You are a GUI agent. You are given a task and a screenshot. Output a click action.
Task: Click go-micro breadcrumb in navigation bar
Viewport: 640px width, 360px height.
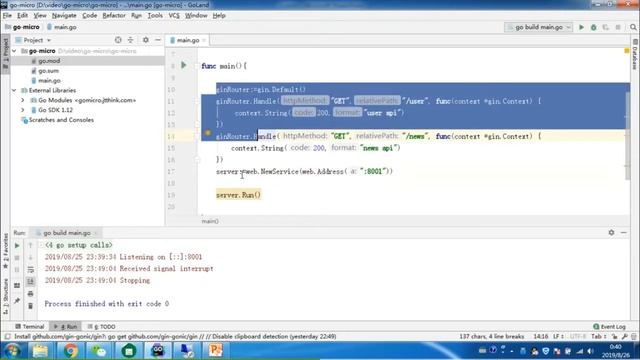tap(22, 27)
